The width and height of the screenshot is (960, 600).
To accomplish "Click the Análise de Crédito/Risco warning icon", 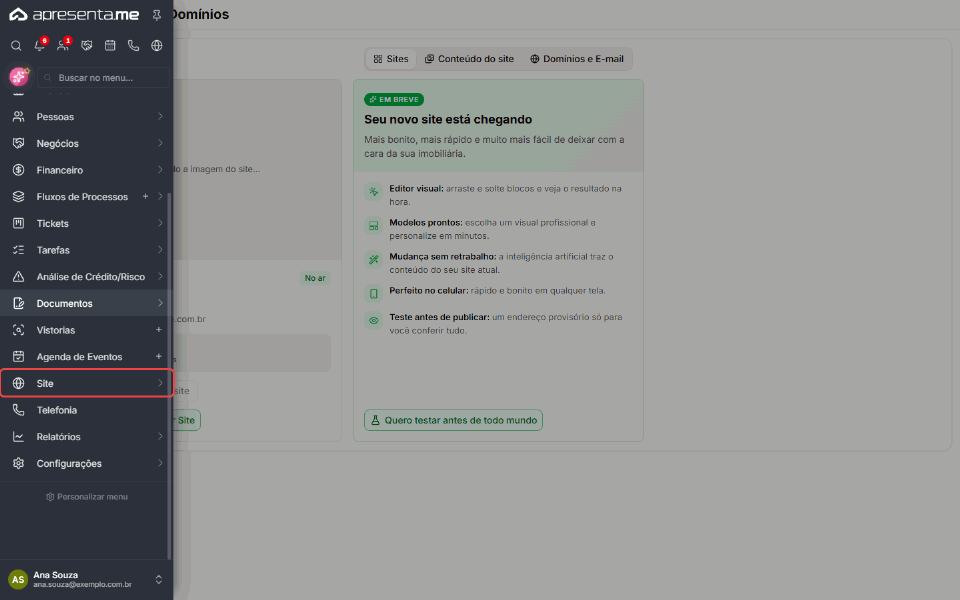I will pyautogui.click(x=18, y=277).
